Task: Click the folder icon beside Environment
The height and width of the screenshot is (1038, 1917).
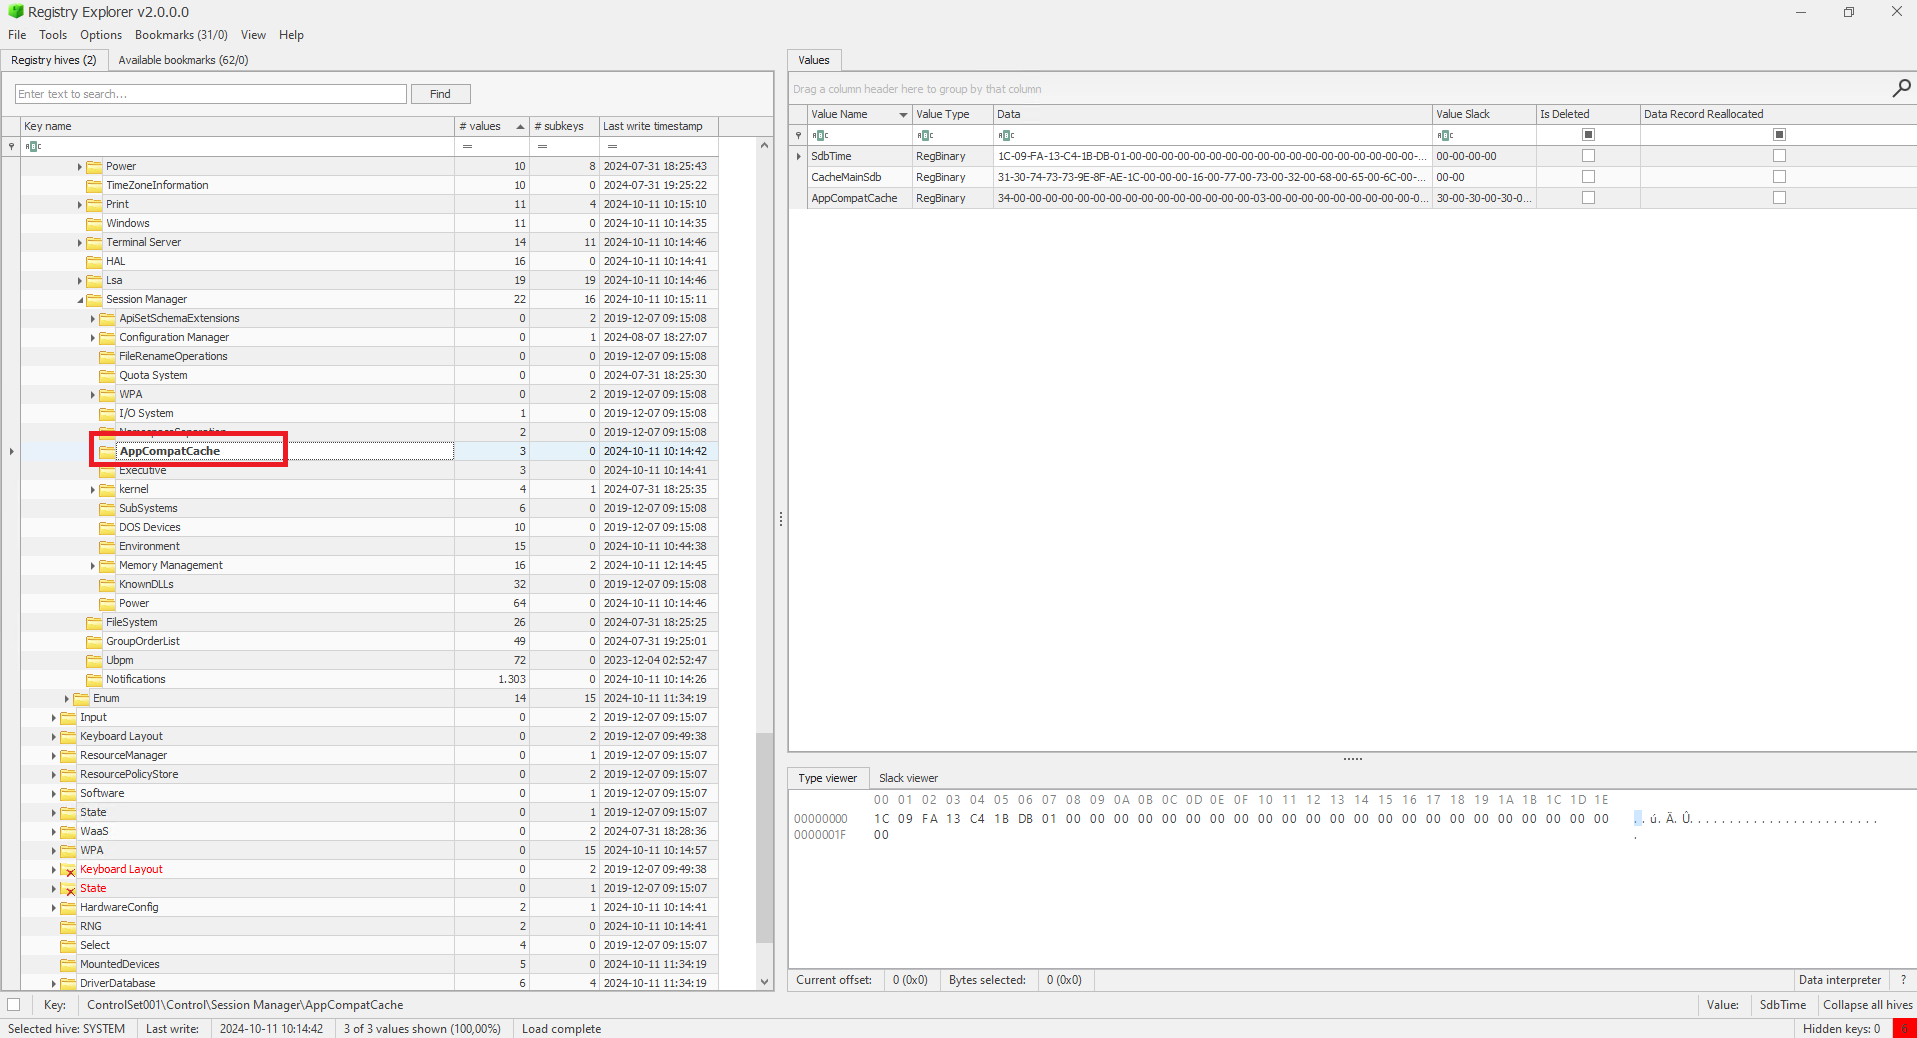Action: click(x=107, y=546)
